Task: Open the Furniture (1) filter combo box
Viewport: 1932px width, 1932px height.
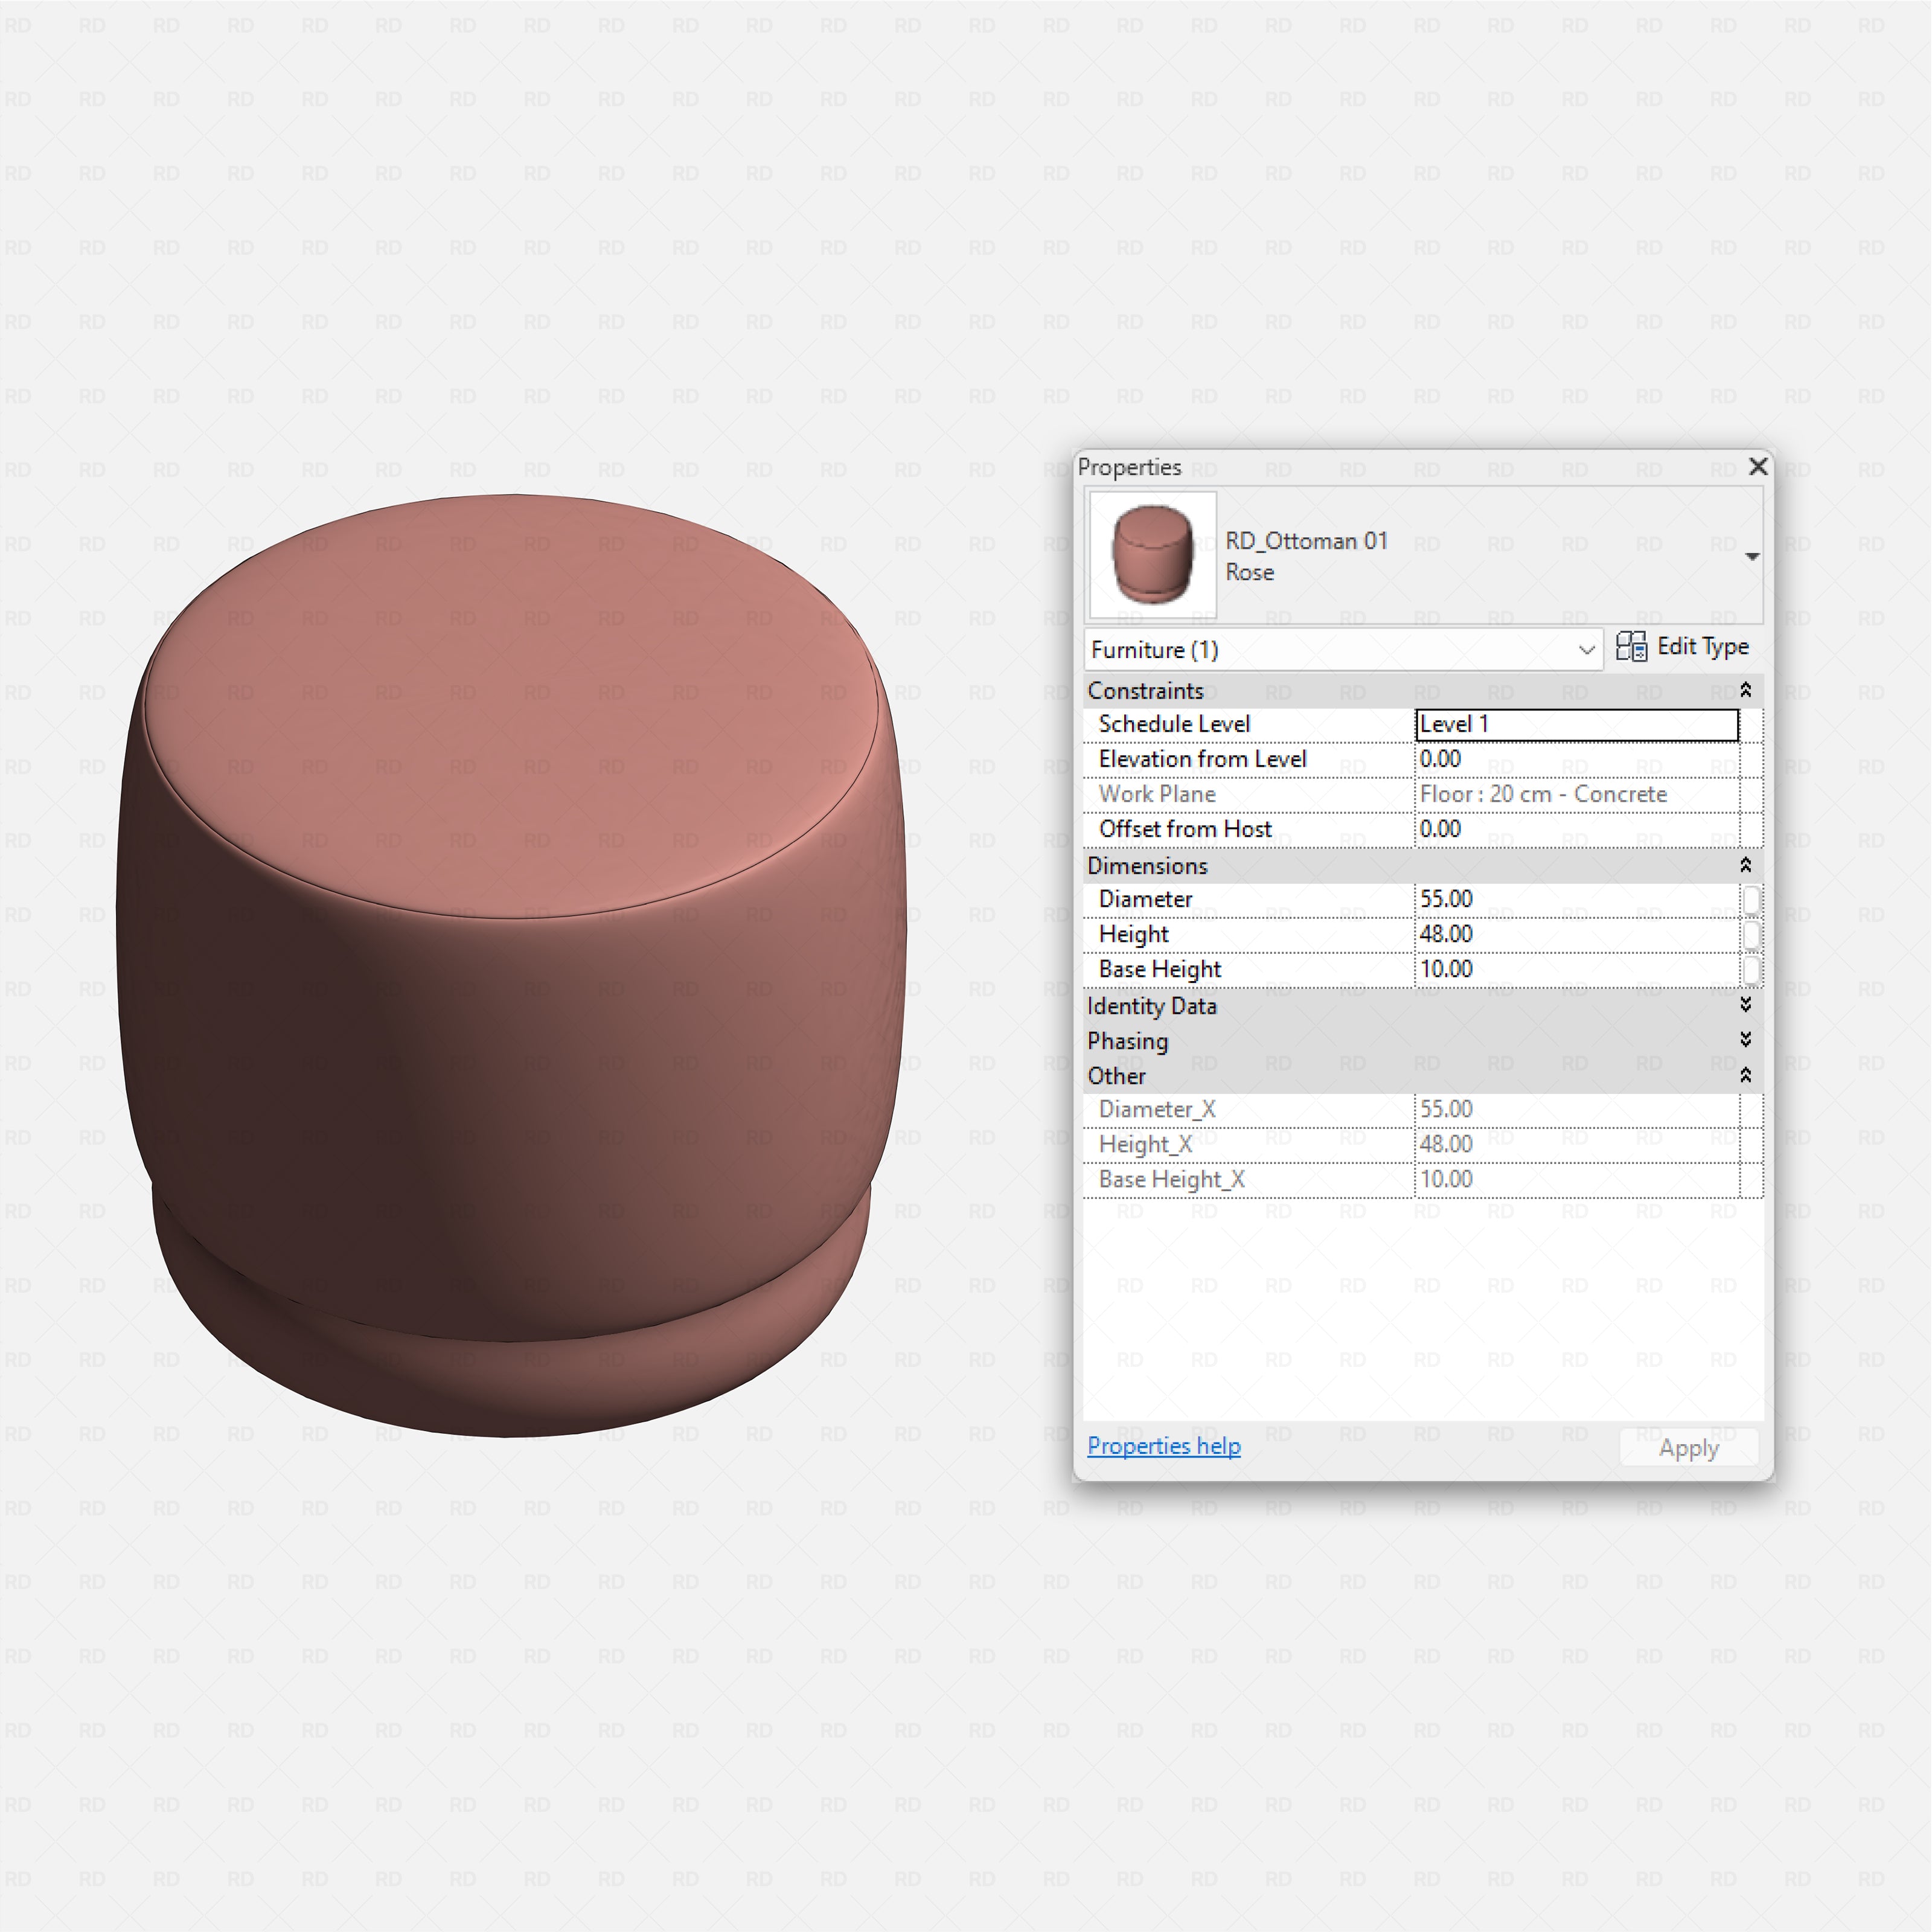Action: 1588,649
